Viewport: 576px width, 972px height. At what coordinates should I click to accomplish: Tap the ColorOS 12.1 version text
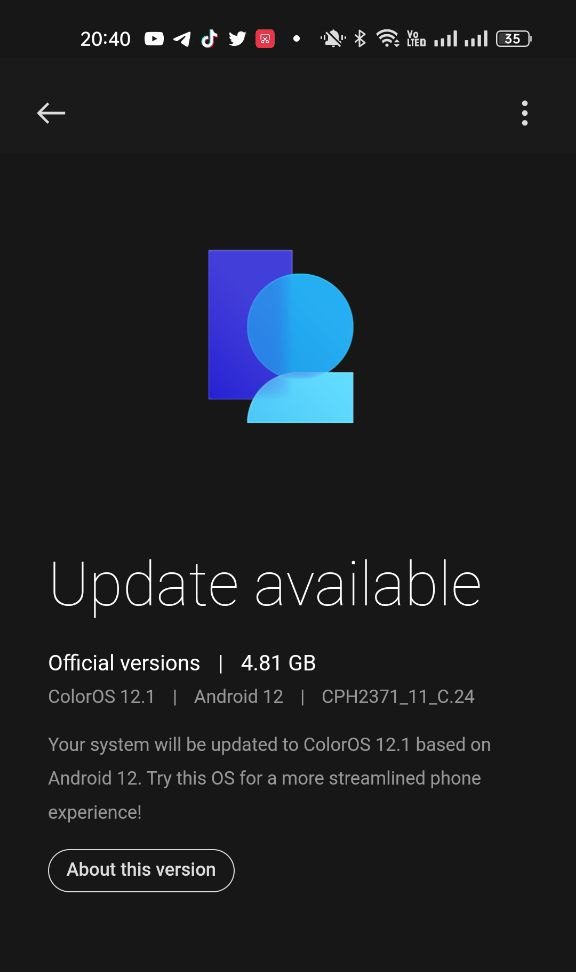pos(101,697)
